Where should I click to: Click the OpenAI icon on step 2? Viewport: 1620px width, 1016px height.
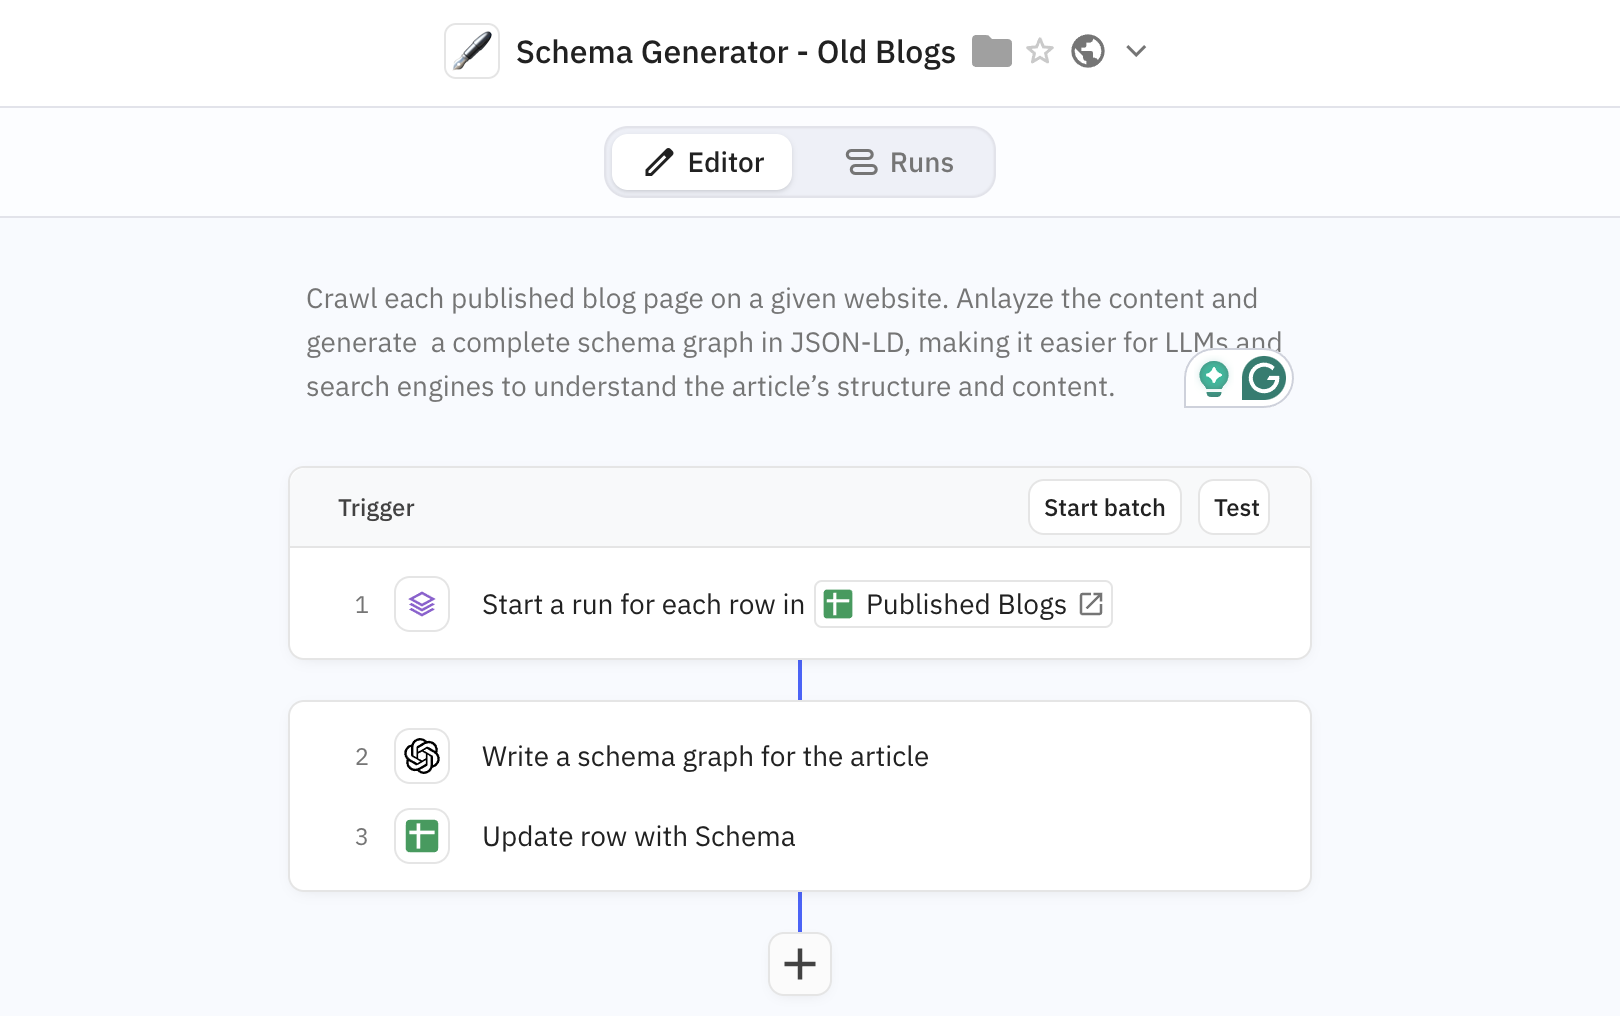[421, 756]
